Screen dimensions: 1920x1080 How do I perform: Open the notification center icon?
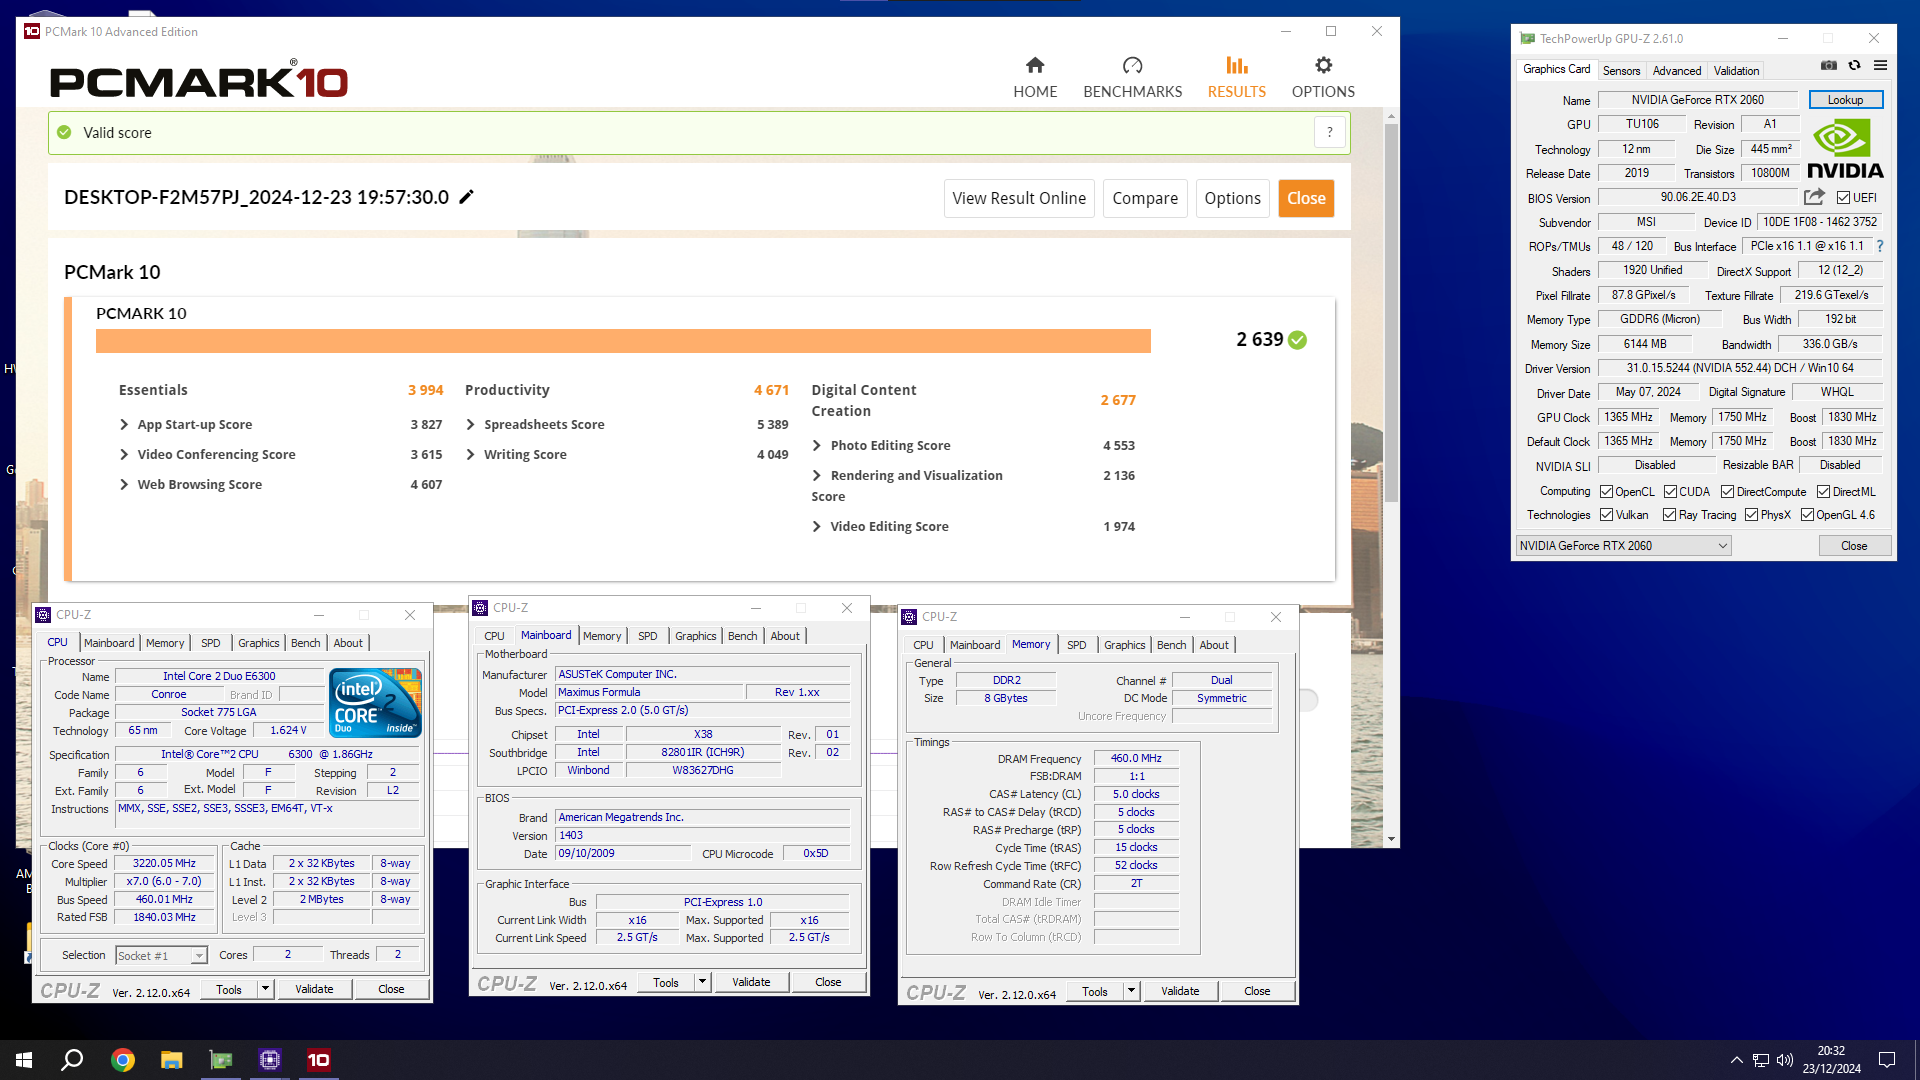[1887, 1060]
